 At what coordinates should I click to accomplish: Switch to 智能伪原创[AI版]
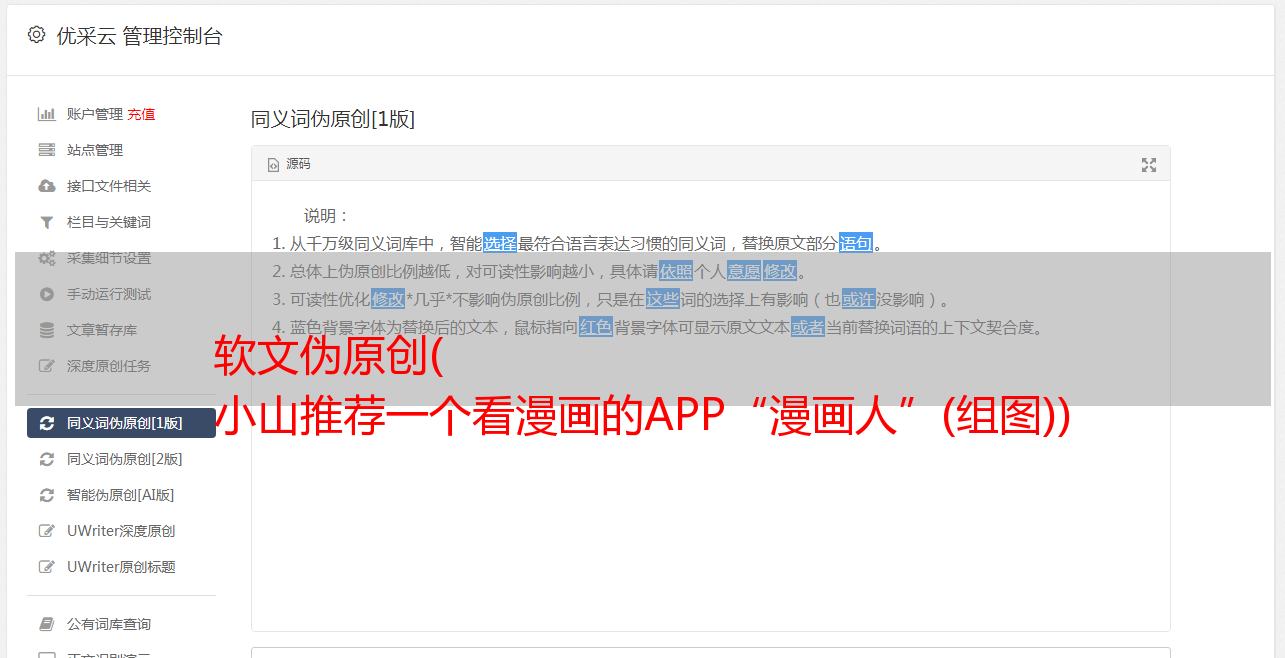(x=120, y=495)
